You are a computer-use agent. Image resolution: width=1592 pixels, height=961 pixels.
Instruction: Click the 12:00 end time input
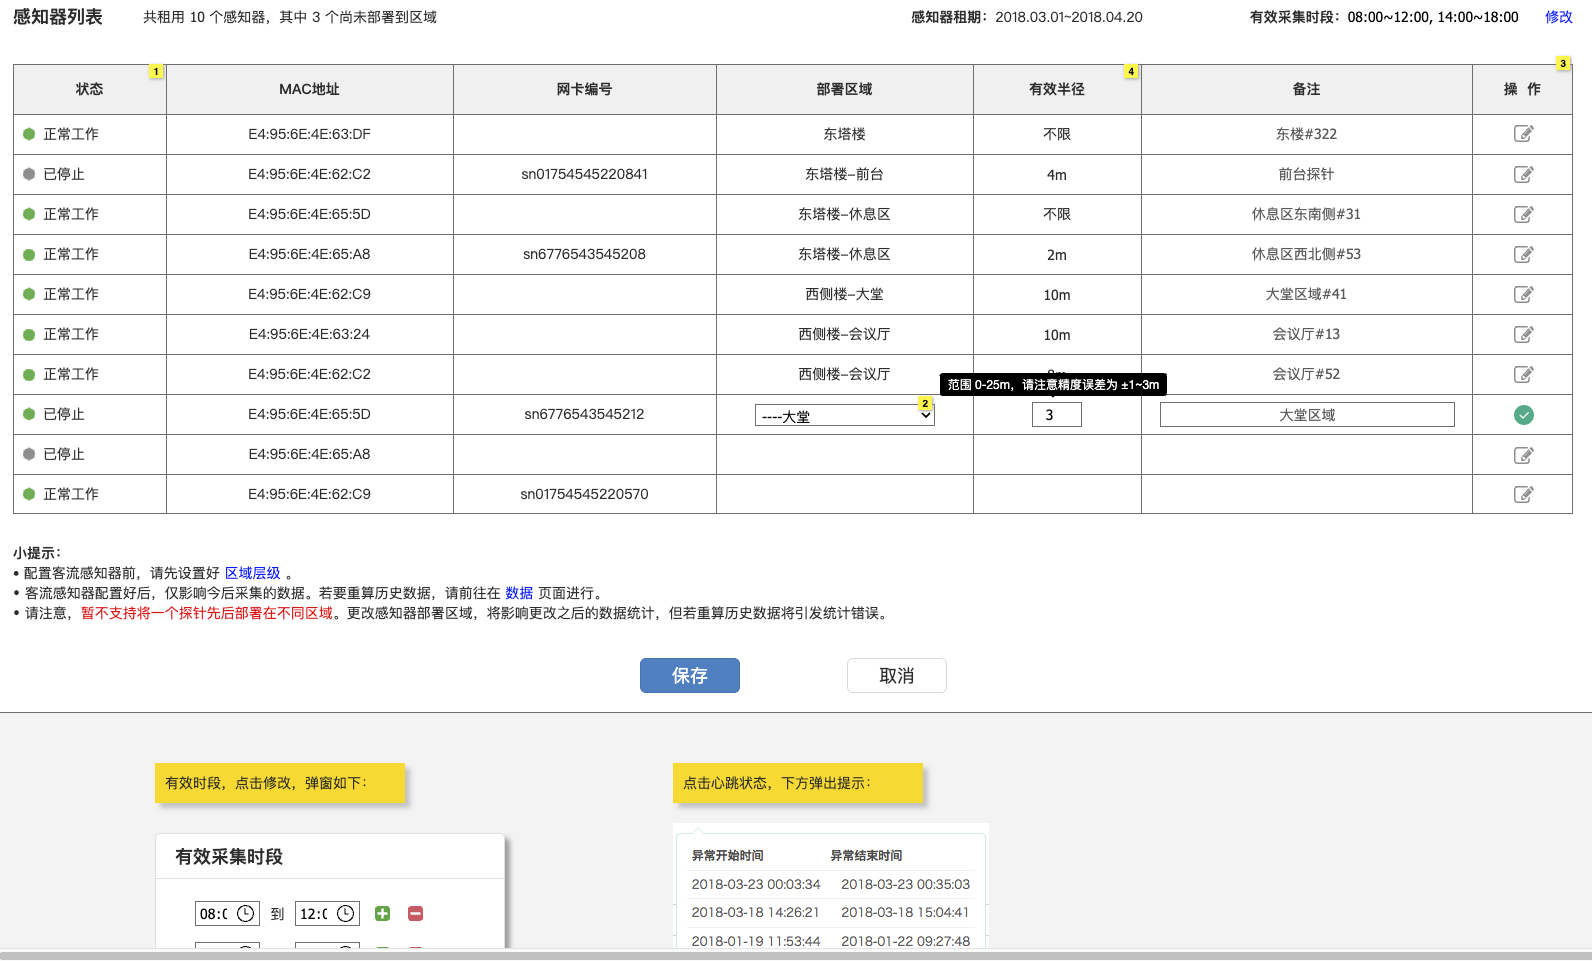click(327, 914)
